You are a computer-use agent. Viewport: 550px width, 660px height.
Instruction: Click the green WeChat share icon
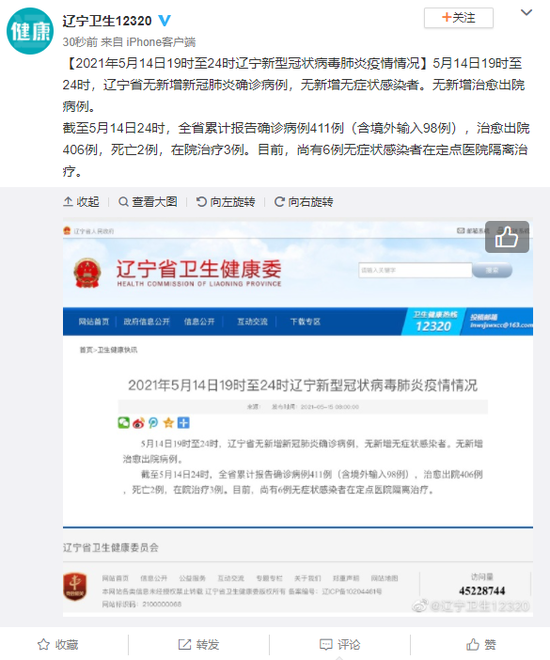click(x=124, y=423)
